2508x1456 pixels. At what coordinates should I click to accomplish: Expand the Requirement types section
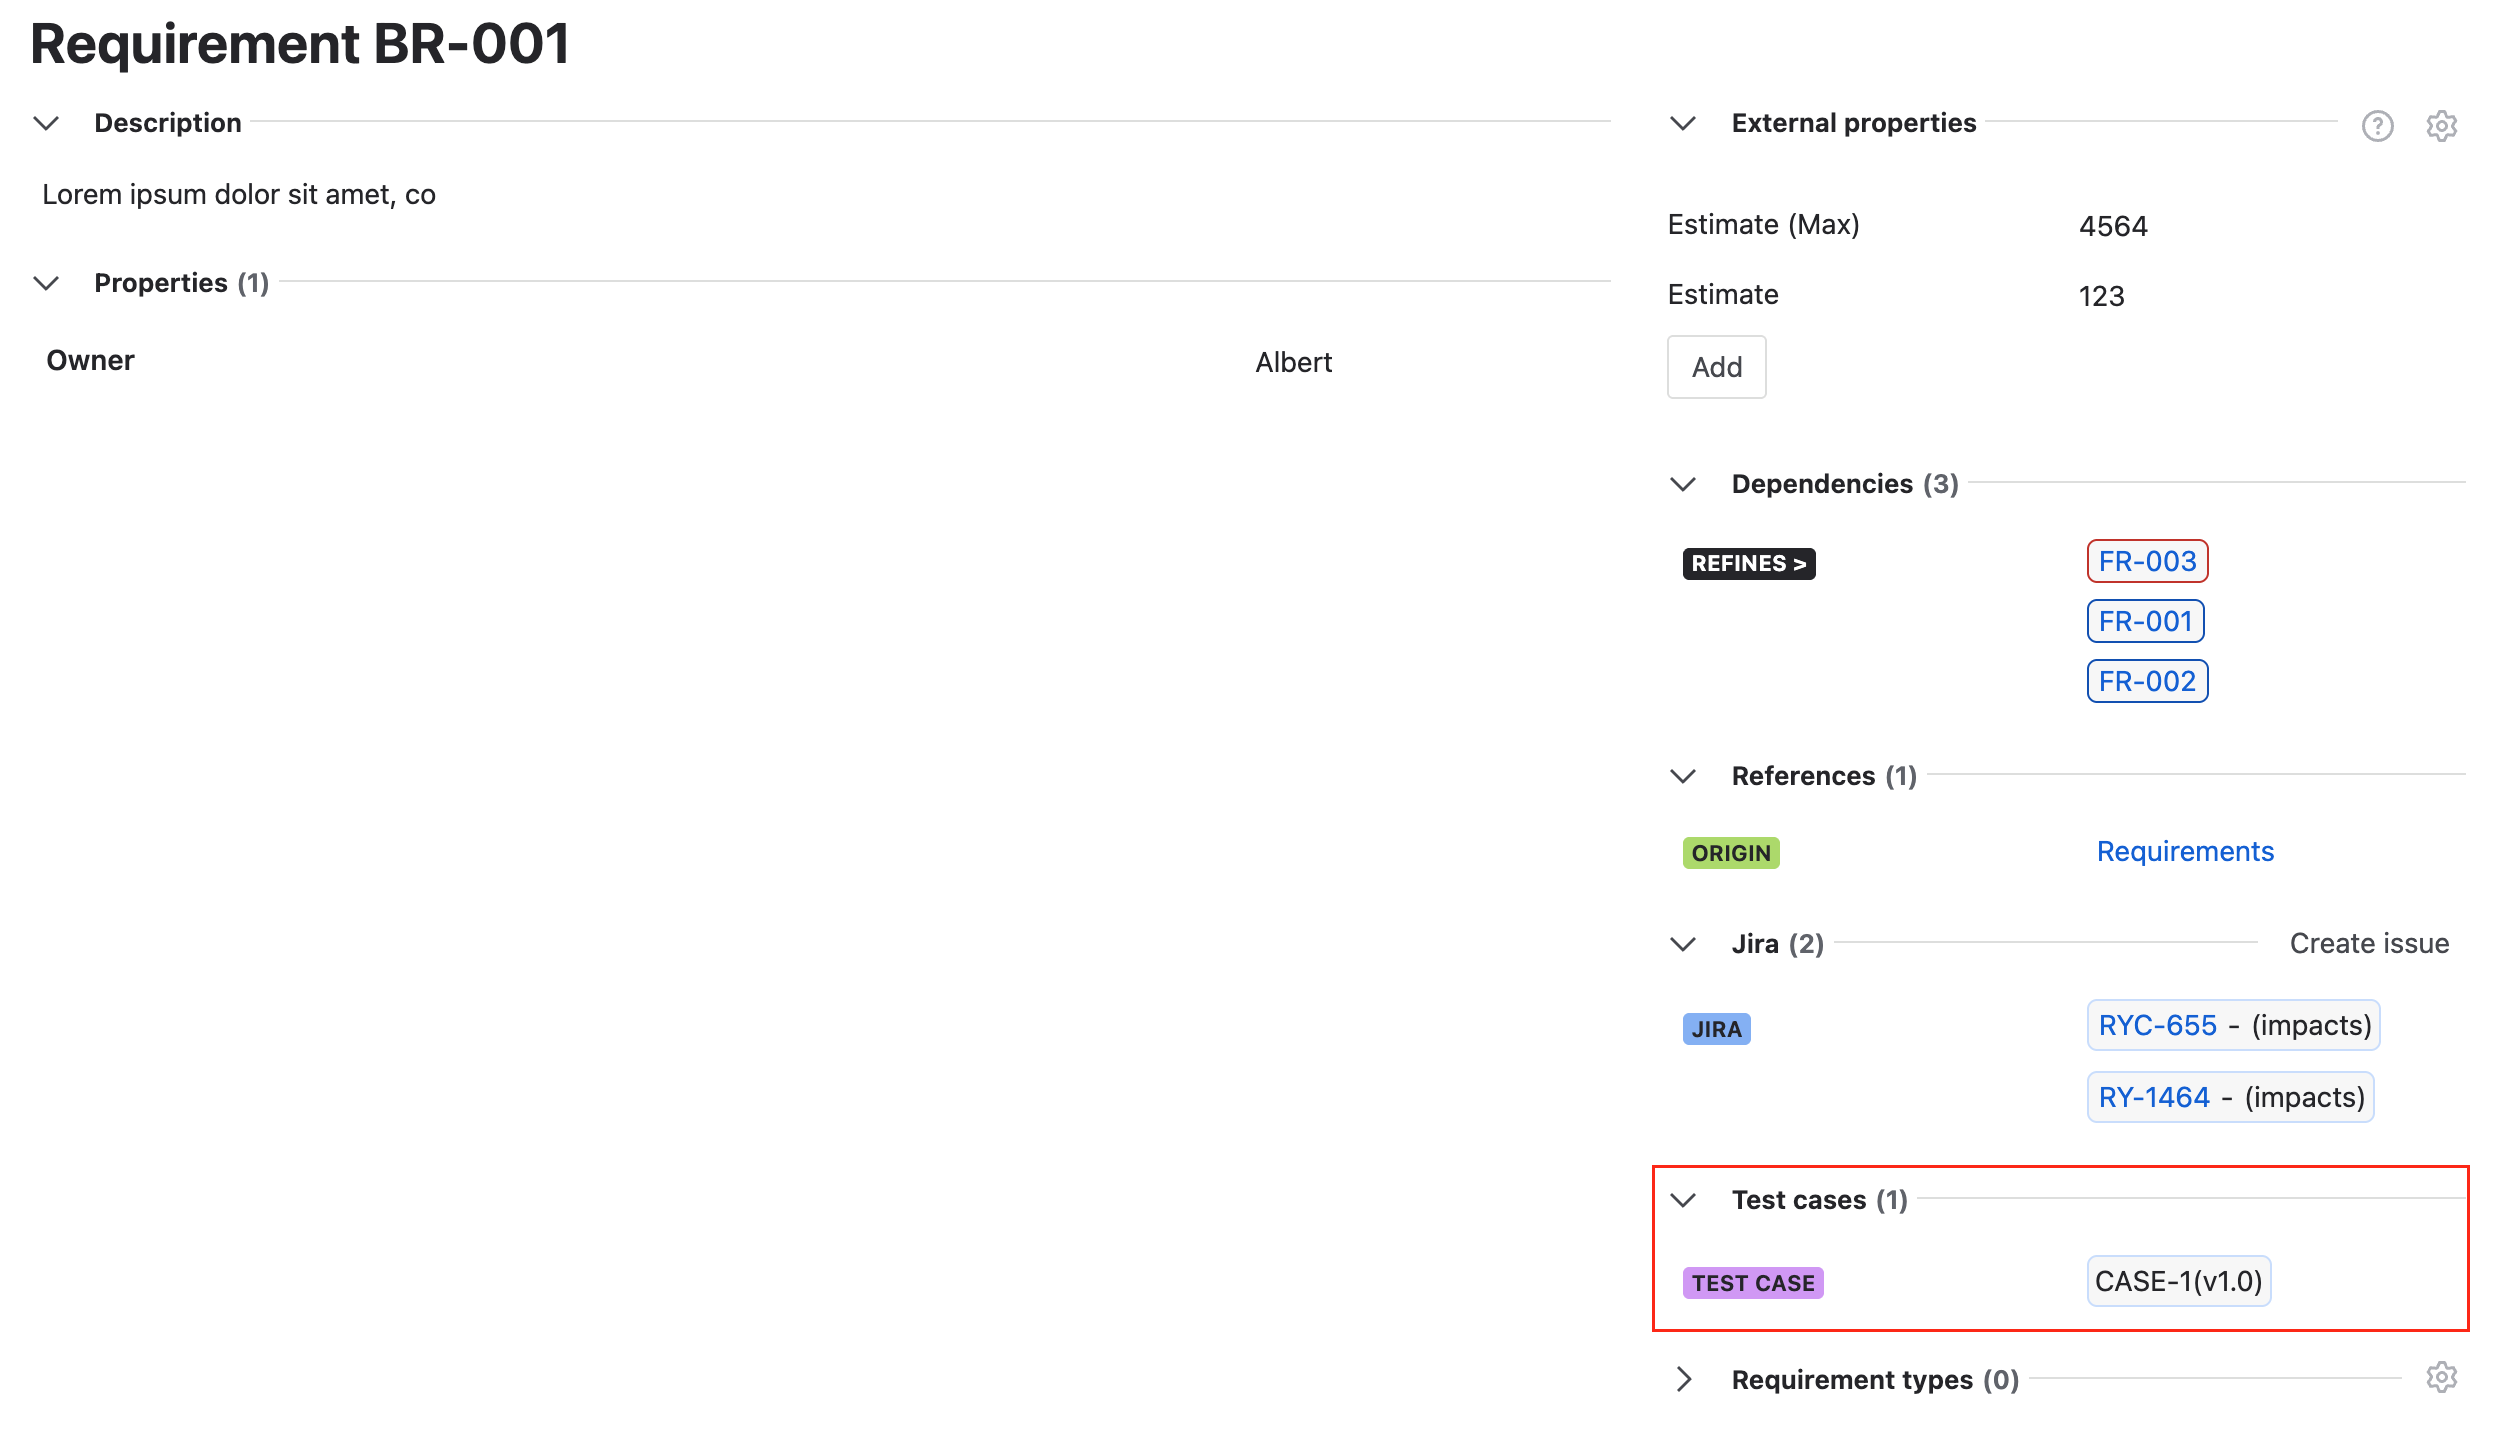(x=1684, y=1378)
